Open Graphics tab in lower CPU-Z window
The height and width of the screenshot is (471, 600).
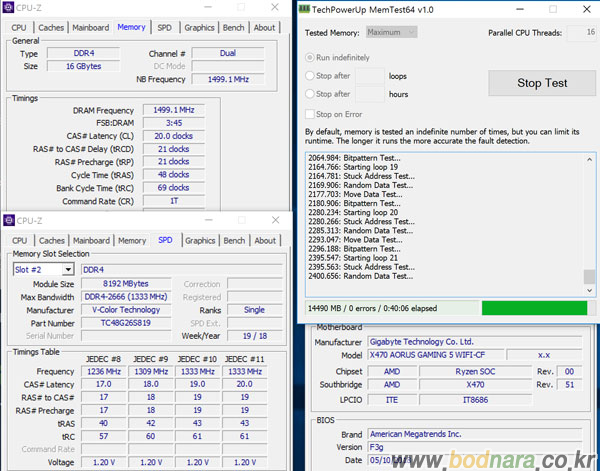[200, 241]
